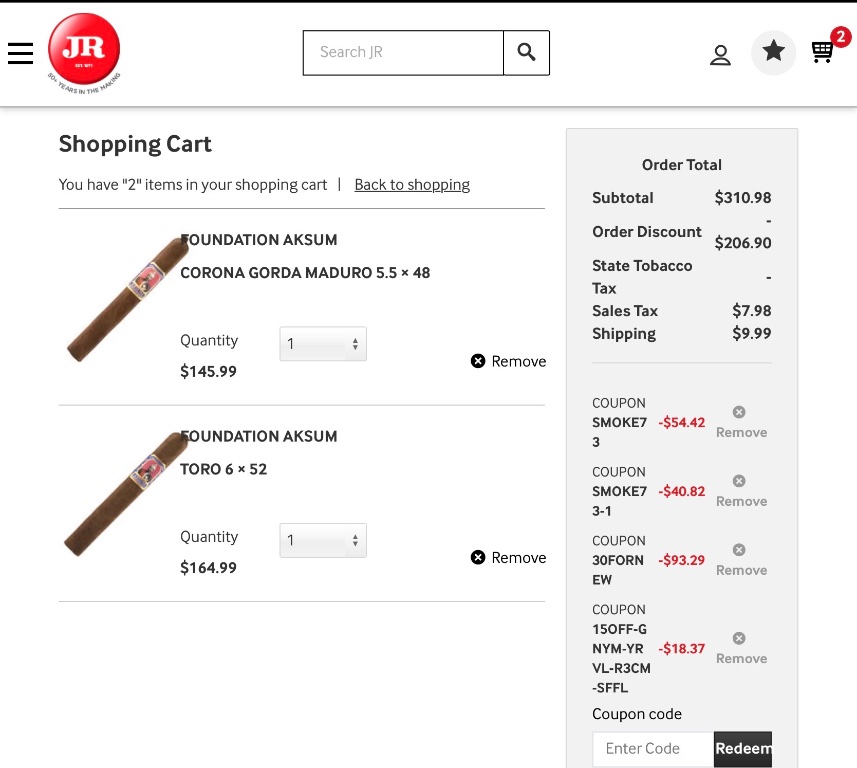
Task: Click the Redeem coupon button
Action: [743, 749]
